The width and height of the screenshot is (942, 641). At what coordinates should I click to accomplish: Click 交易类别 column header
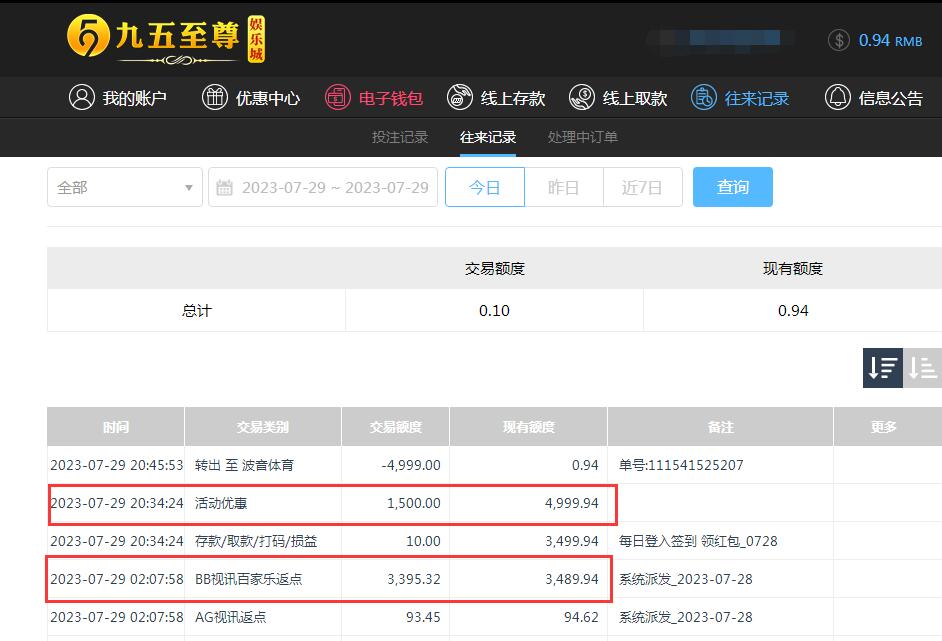click(263, 427)
